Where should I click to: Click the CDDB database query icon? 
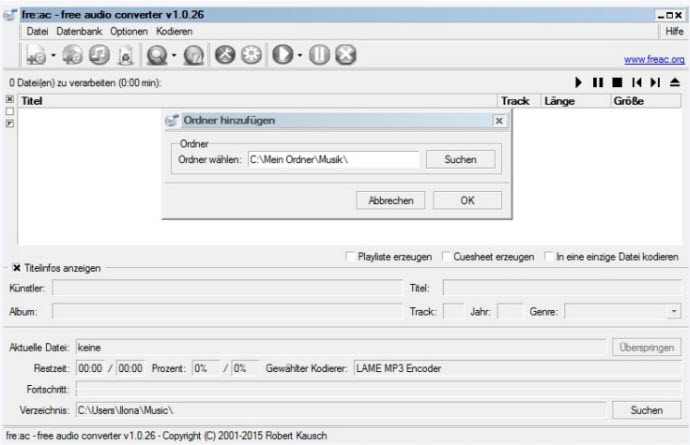click(x=157, y=55)
